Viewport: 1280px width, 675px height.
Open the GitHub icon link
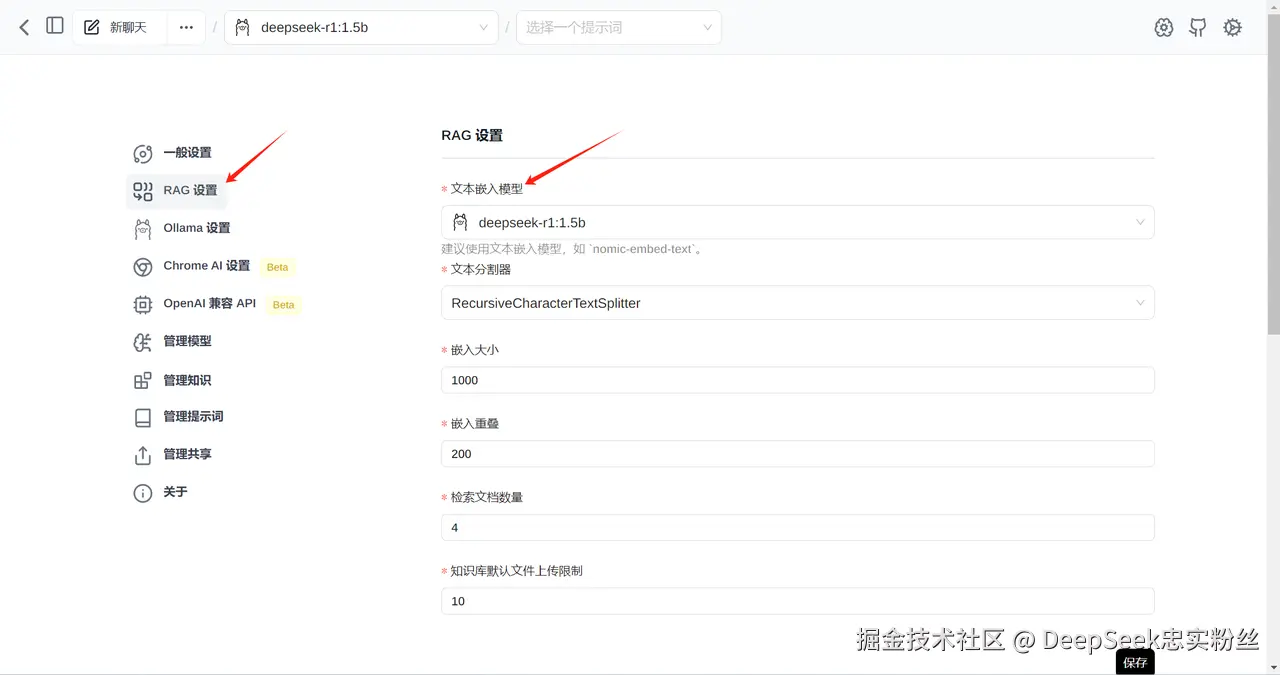click(x=1198, y=28)
